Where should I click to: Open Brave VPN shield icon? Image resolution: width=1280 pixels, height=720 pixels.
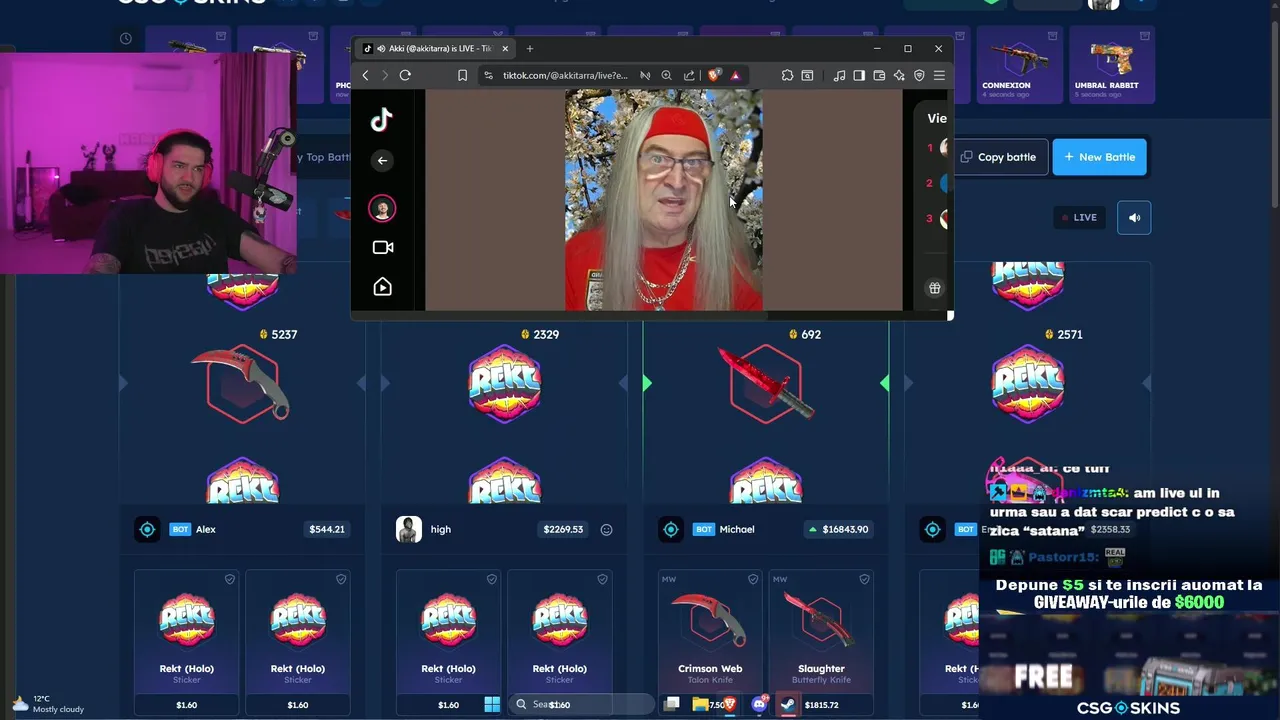click(919, 75)
